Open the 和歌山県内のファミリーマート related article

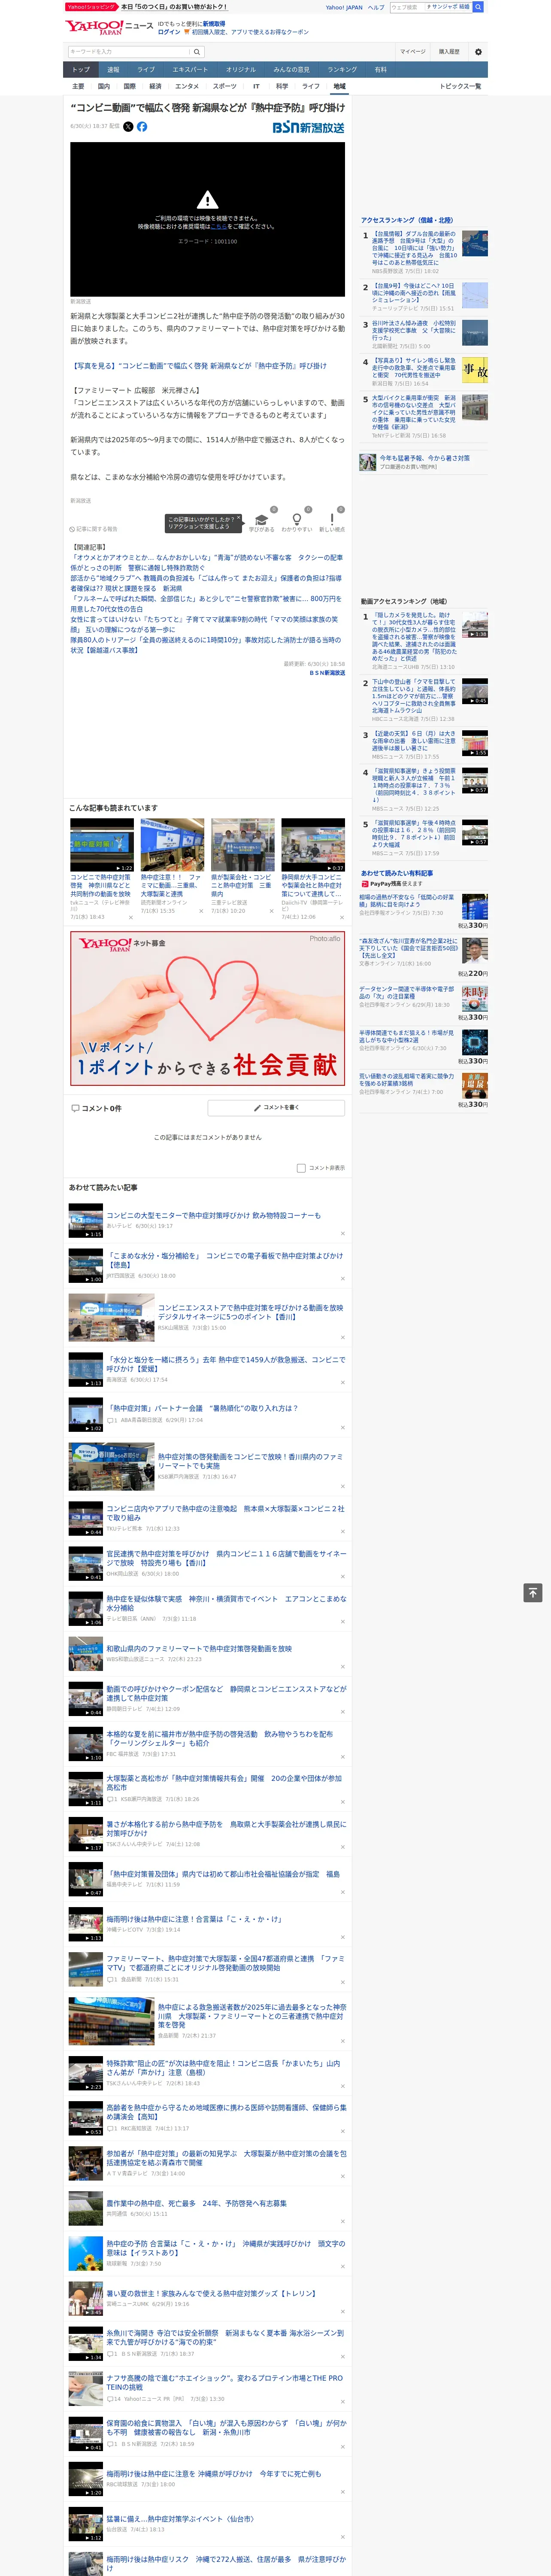[199, 1649]
